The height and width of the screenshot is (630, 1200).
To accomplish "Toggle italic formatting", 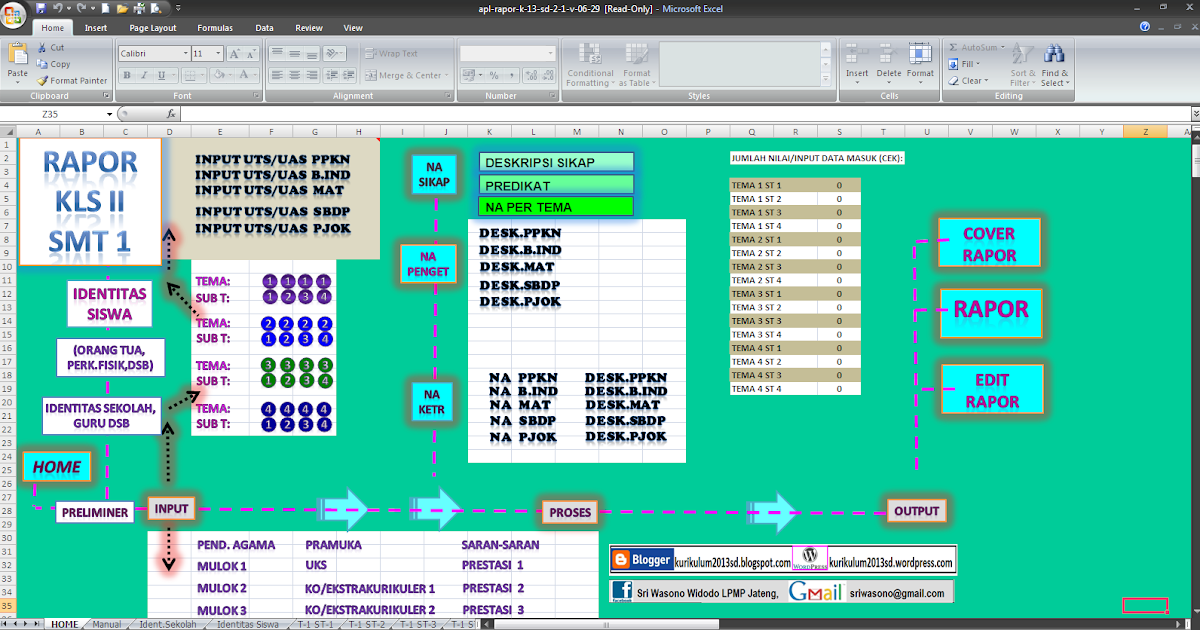I will (x=144, y=75).
